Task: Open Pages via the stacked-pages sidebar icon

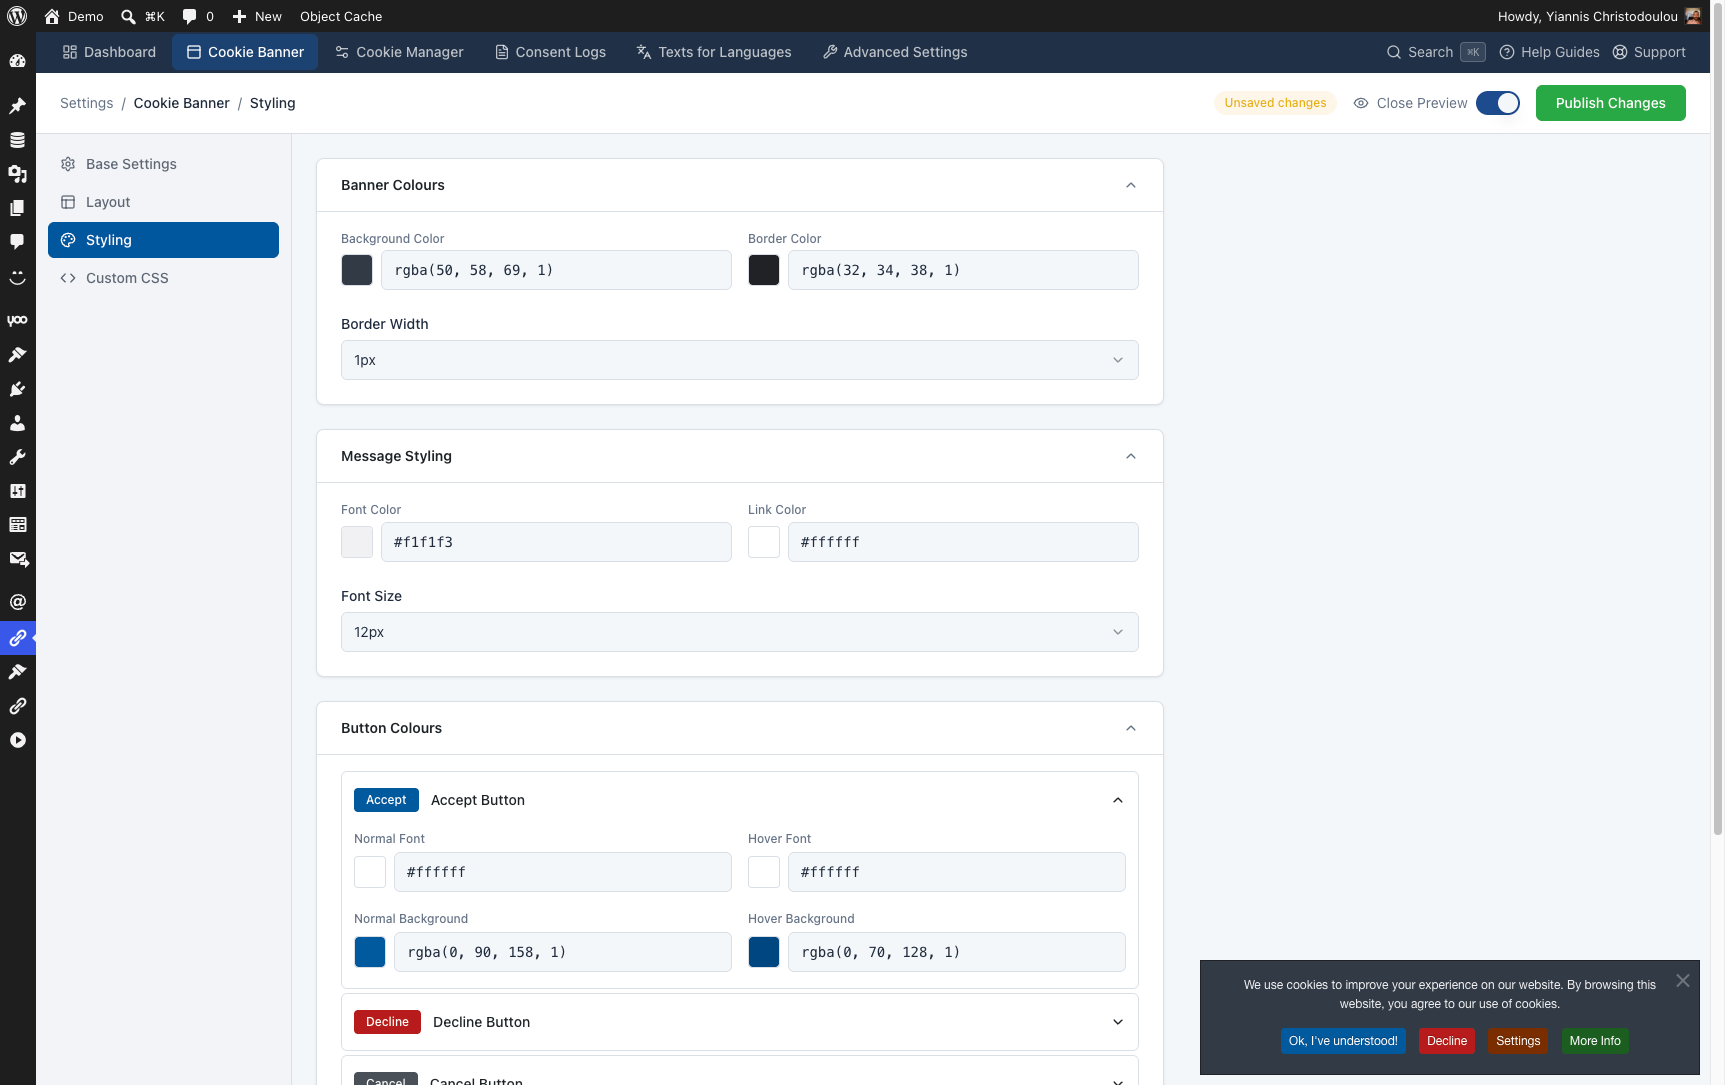Action: [17, 207]
